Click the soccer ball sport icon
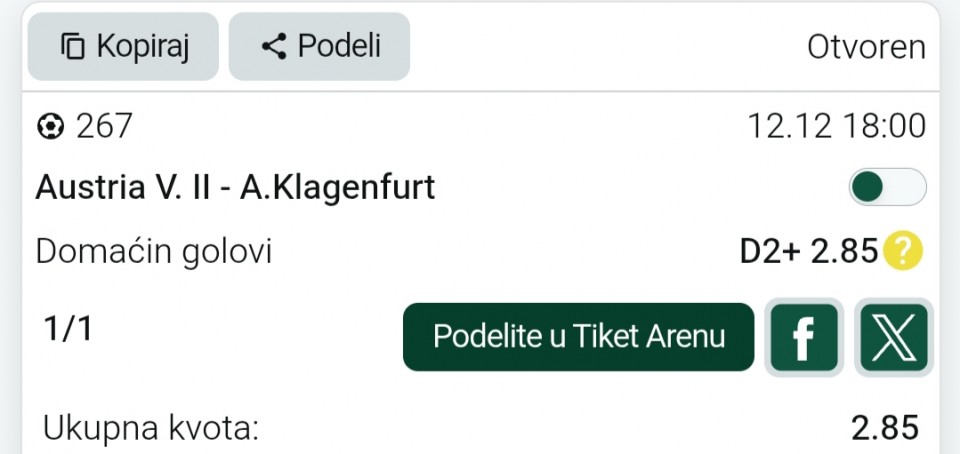This screenshot has height=454, width=960. [50, 127]
